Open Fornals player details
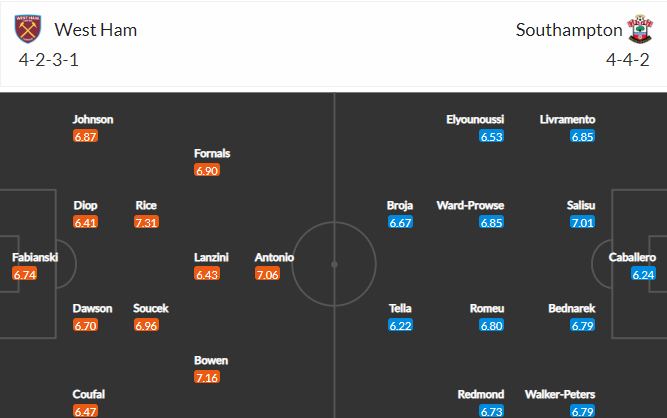The height and width of the screenshot is (418, 667). pos(212,154)
